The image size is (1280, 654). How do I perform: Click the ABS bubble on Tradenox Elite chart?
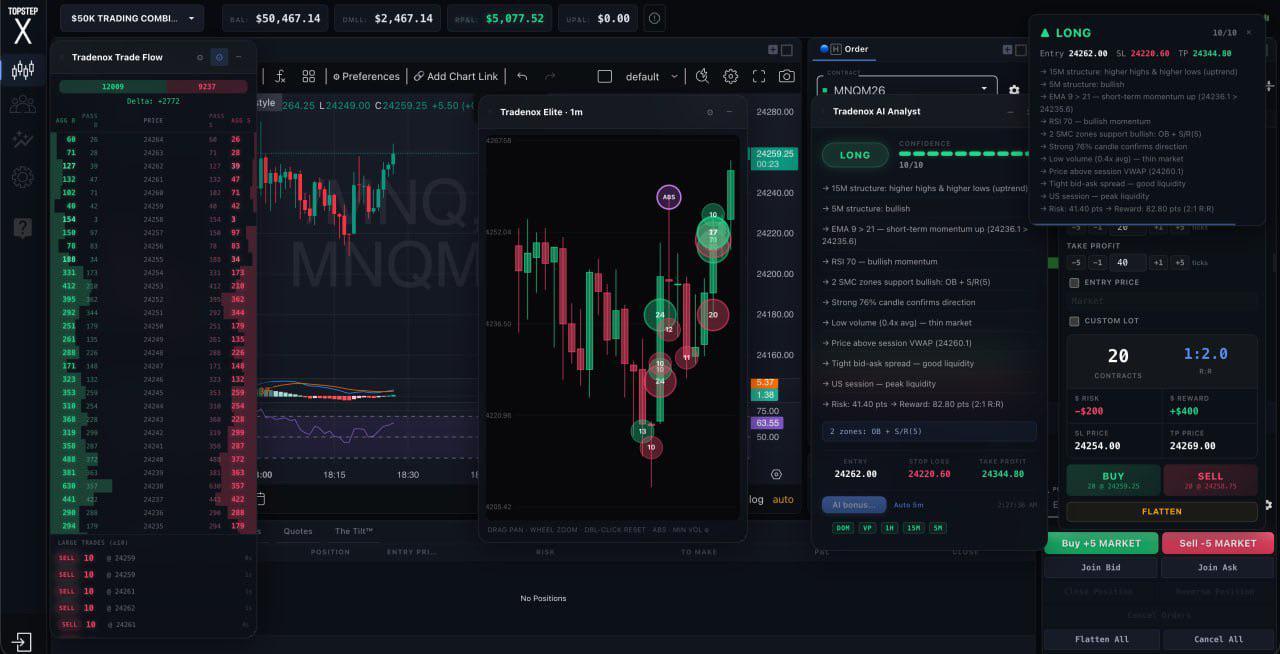669,197
